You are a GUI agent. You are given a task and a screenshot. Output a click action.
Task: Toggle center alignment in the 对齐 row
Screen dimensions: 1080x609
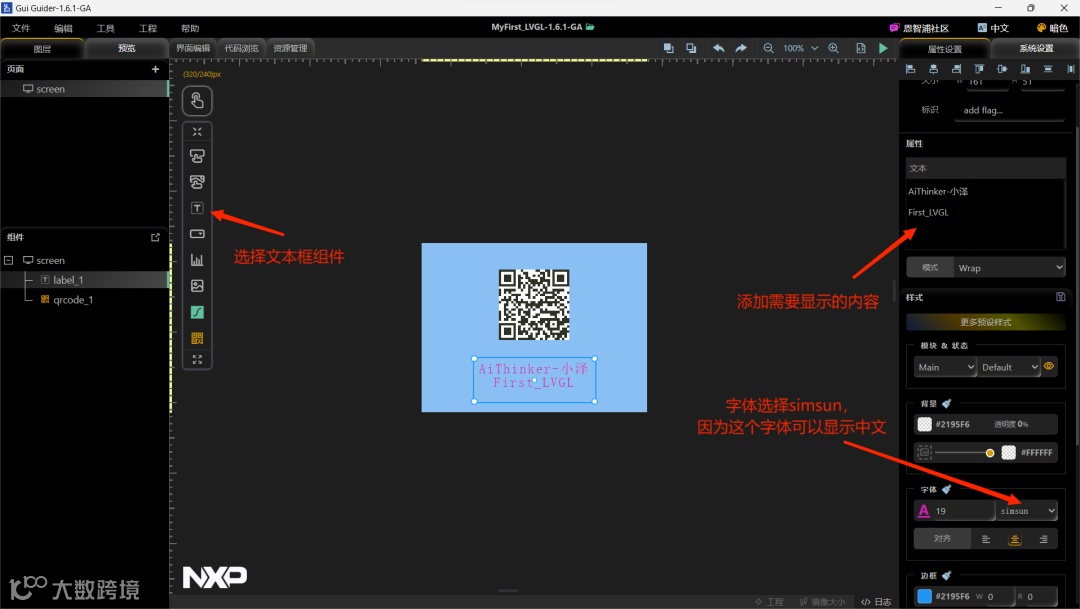click(1014, 539)
